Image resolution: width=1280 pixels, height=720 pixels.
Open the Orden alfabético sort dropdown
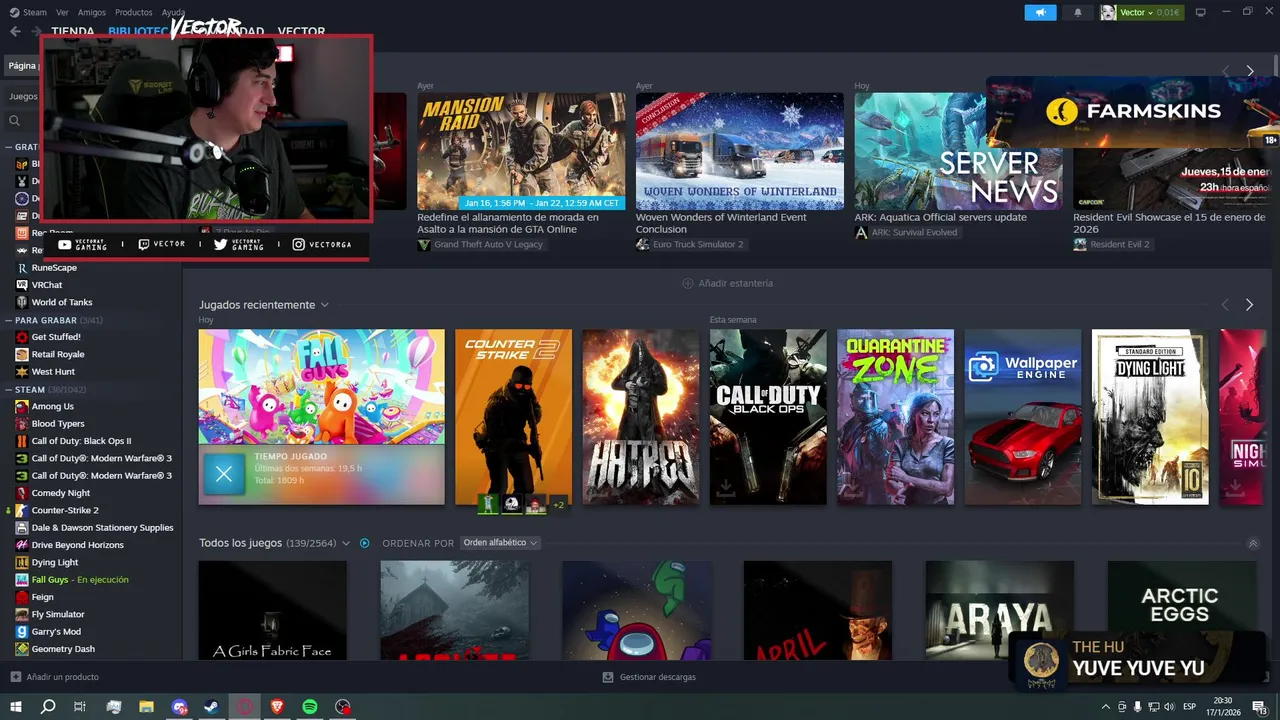500,543
